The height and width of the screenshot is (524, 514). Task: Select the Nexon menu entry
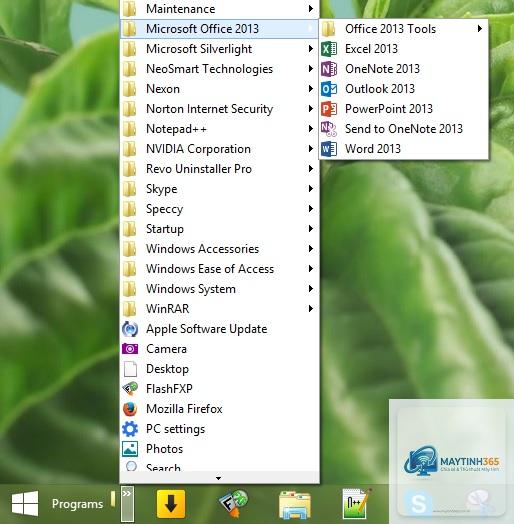click(x=219, y=89)
